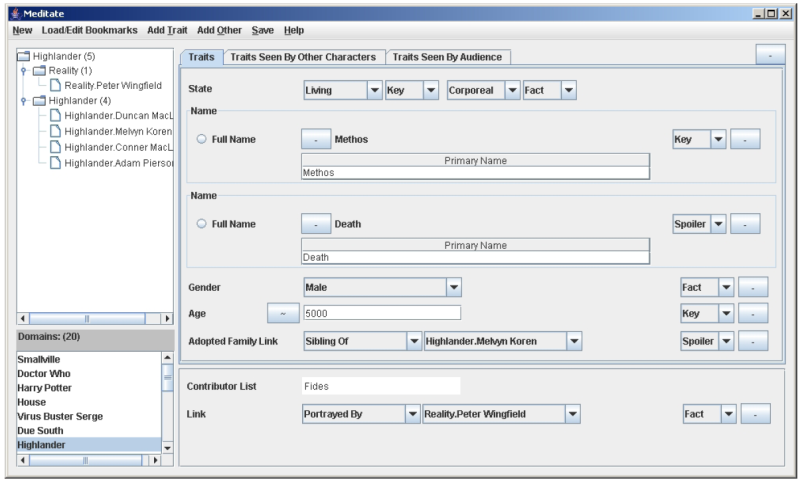This screenshot has width=800, height=480.
Task: Select Virus Buster Serge domain
Action: 89,416
